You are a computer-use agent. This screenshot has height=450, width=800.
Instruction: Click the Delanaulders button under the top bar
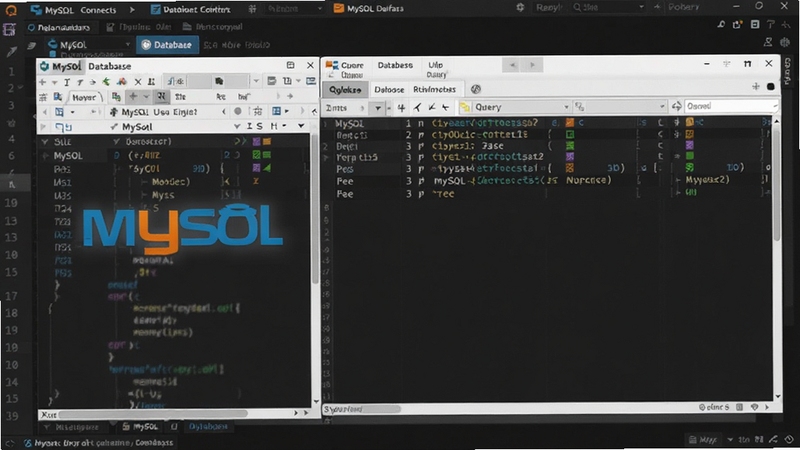tap(59, 27)
